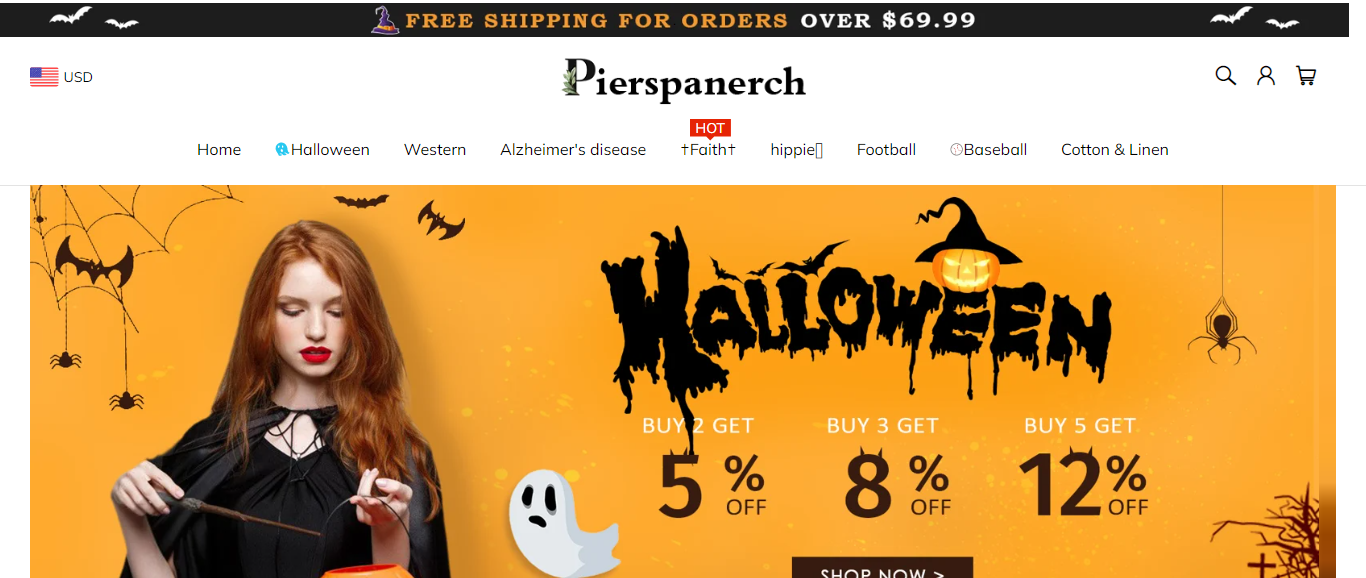Viewport: 1366px width, 578px height.
Task: Click the SHOP NOW button
Action: pyautogui.click(x=882, y=568)
